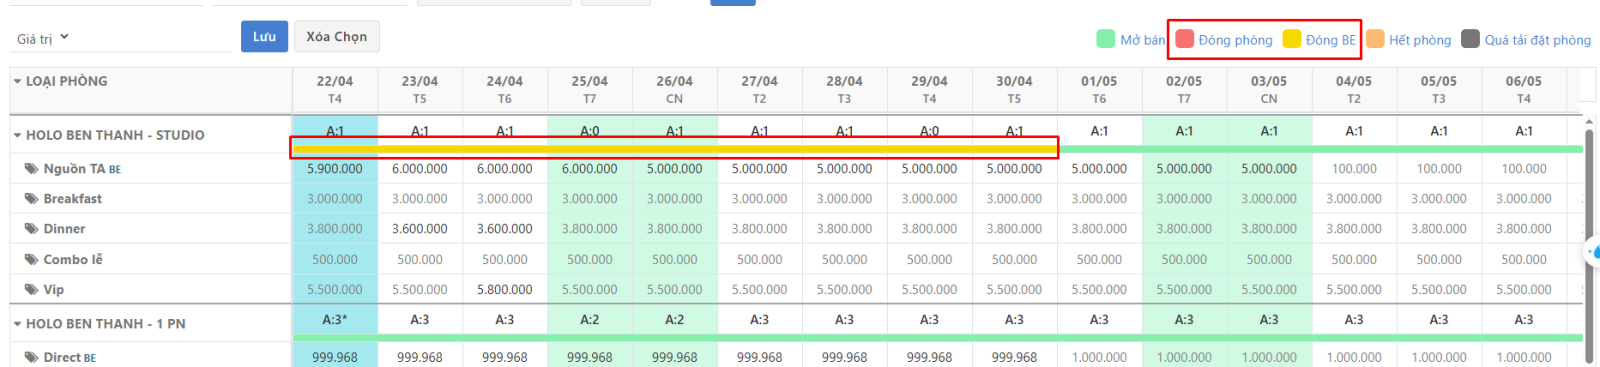Click the grey Quá tải đặt phòng swatch
This screenshot has height=367, width=1600.
1470,39
